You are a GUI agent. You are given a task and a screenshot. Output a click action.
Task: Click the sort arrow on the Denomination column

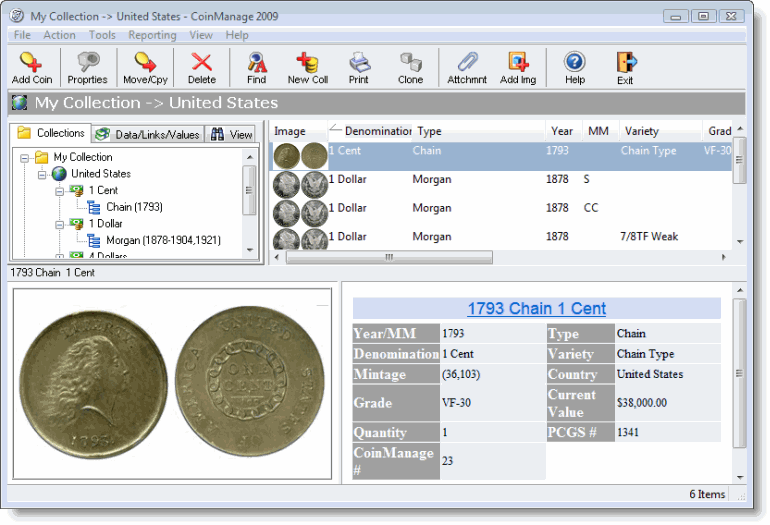coord(335,128)
